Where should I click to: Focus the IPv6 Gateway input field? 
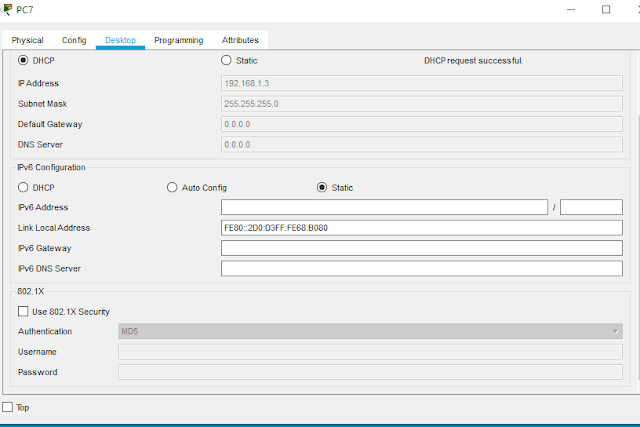tap(422, 248)
